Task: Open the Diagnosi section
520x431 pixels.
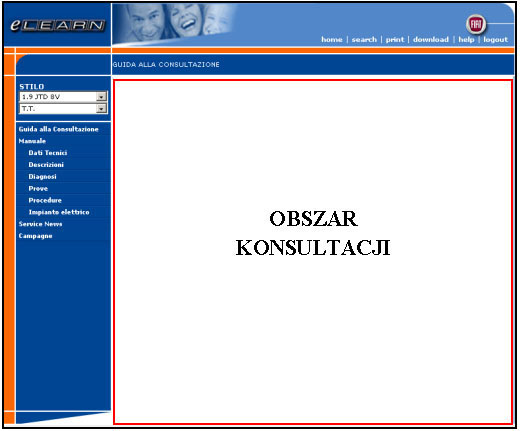Action: point(42,177)
